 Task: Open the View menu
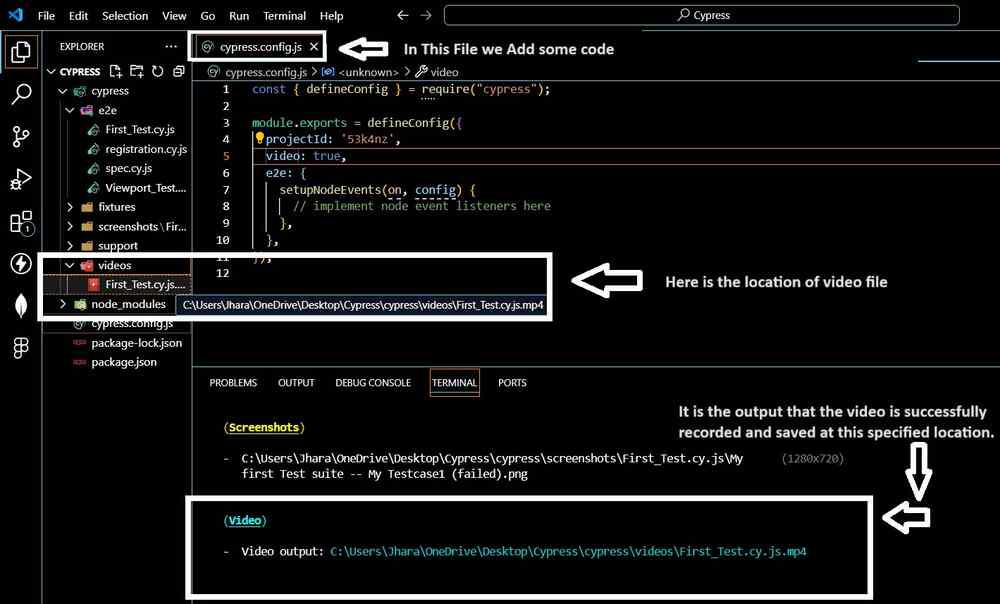point(173,15)
